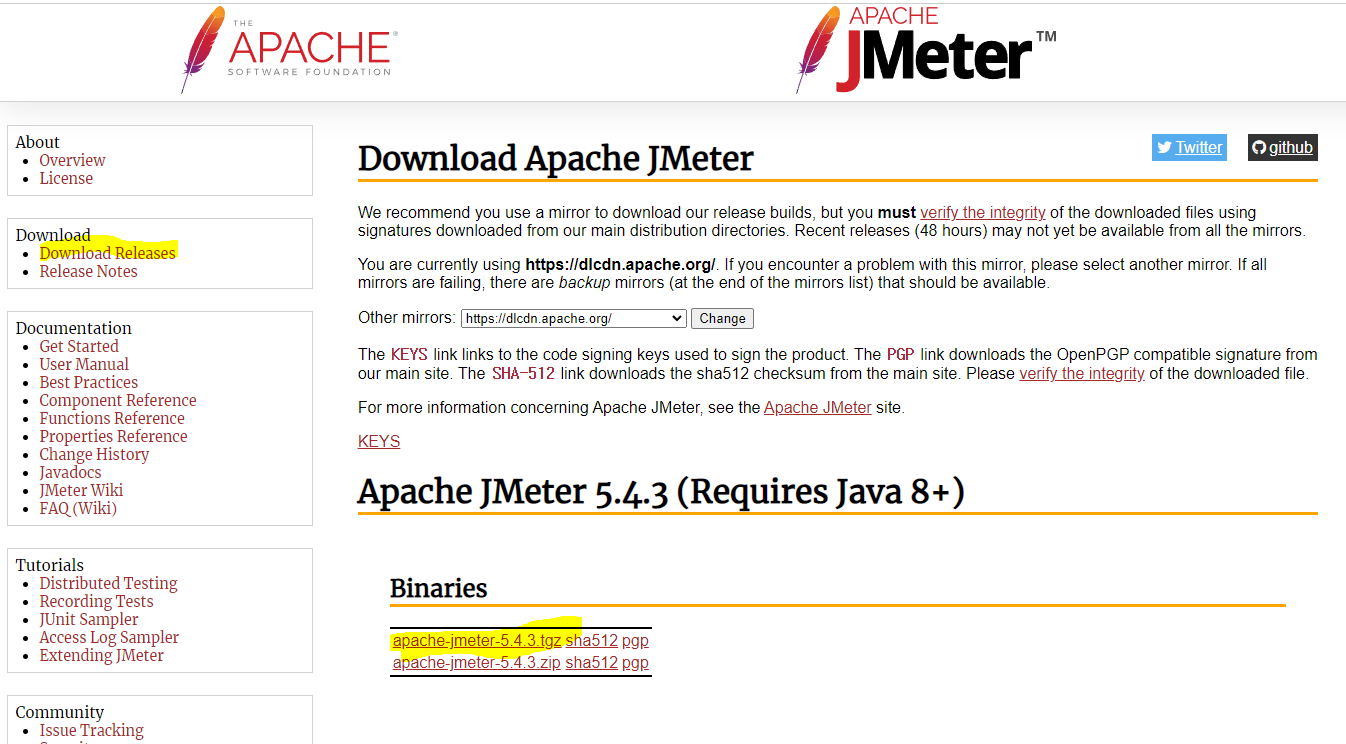Open sha512 link for the zip file
This screenshot has height=744, width=1346.
pos(591,662)
